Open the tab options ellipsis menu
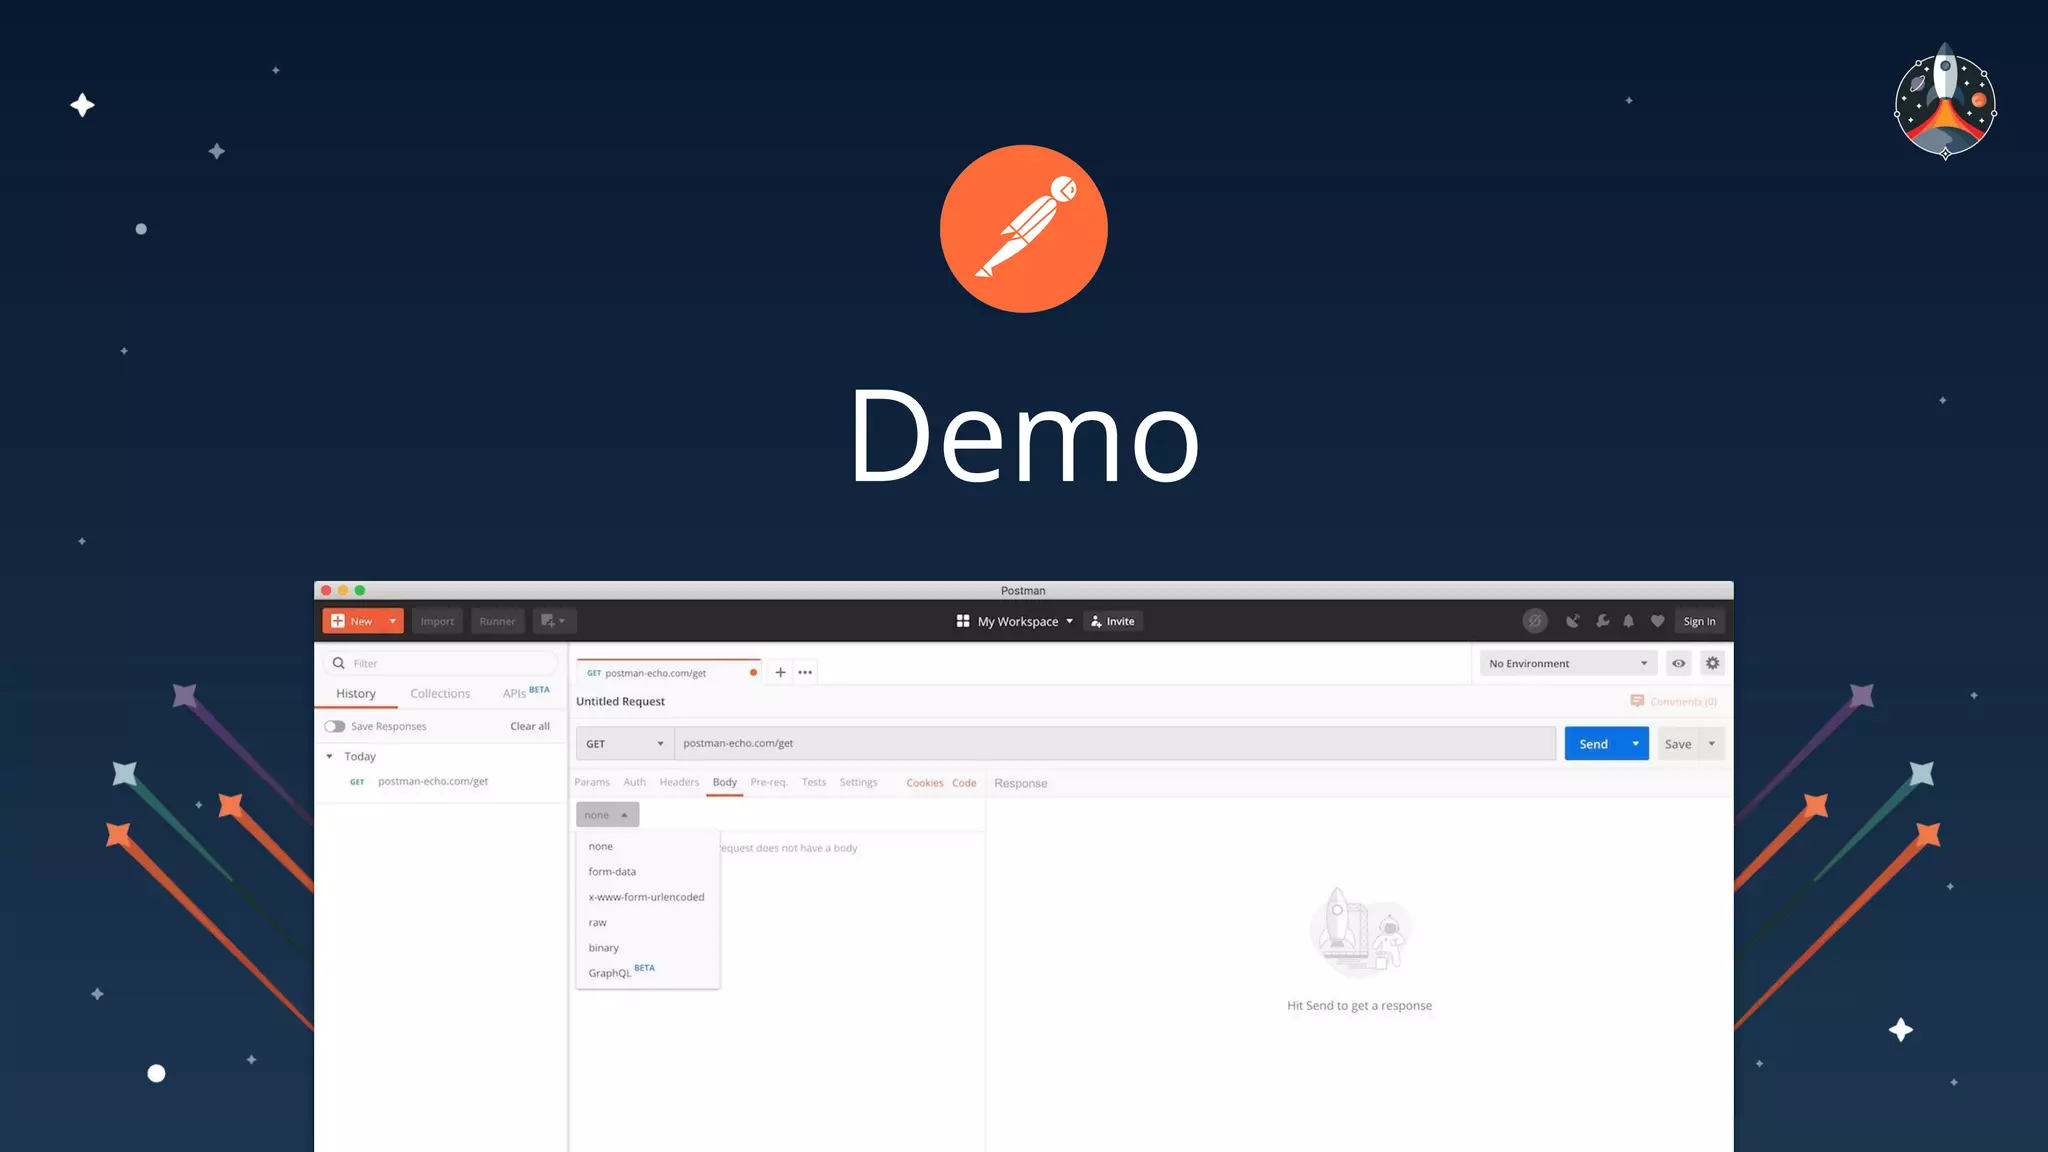Viewport: 2048px width, 1152px height. point(805,672)
